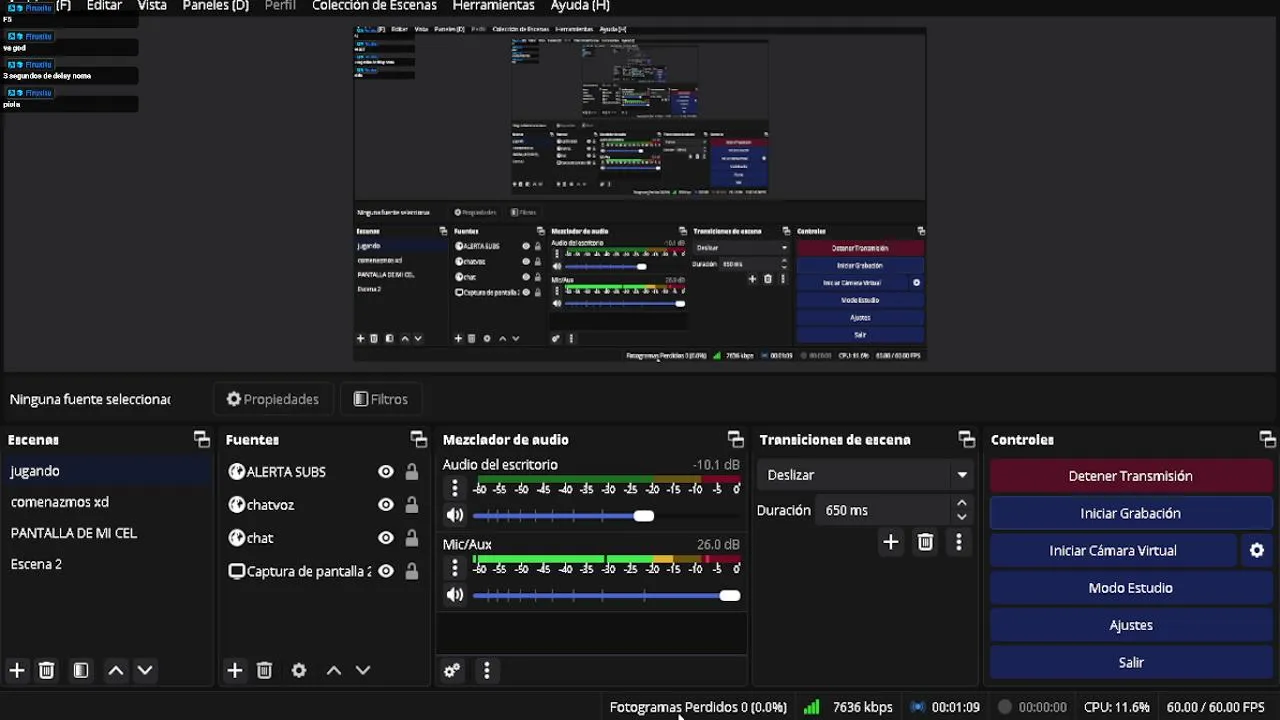Select the comenazmos xd scene
The image size is (1280, 720).
point(106,502)
